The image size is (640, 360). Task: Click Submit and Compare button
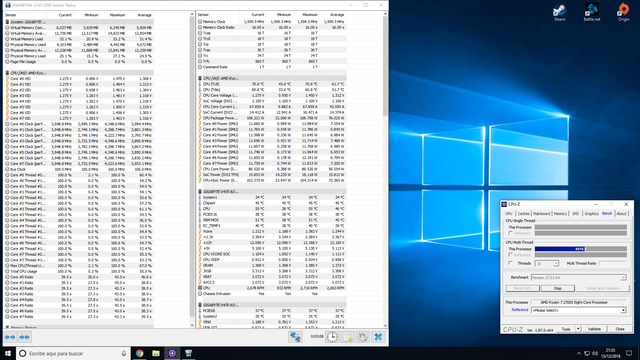(602, 288)
